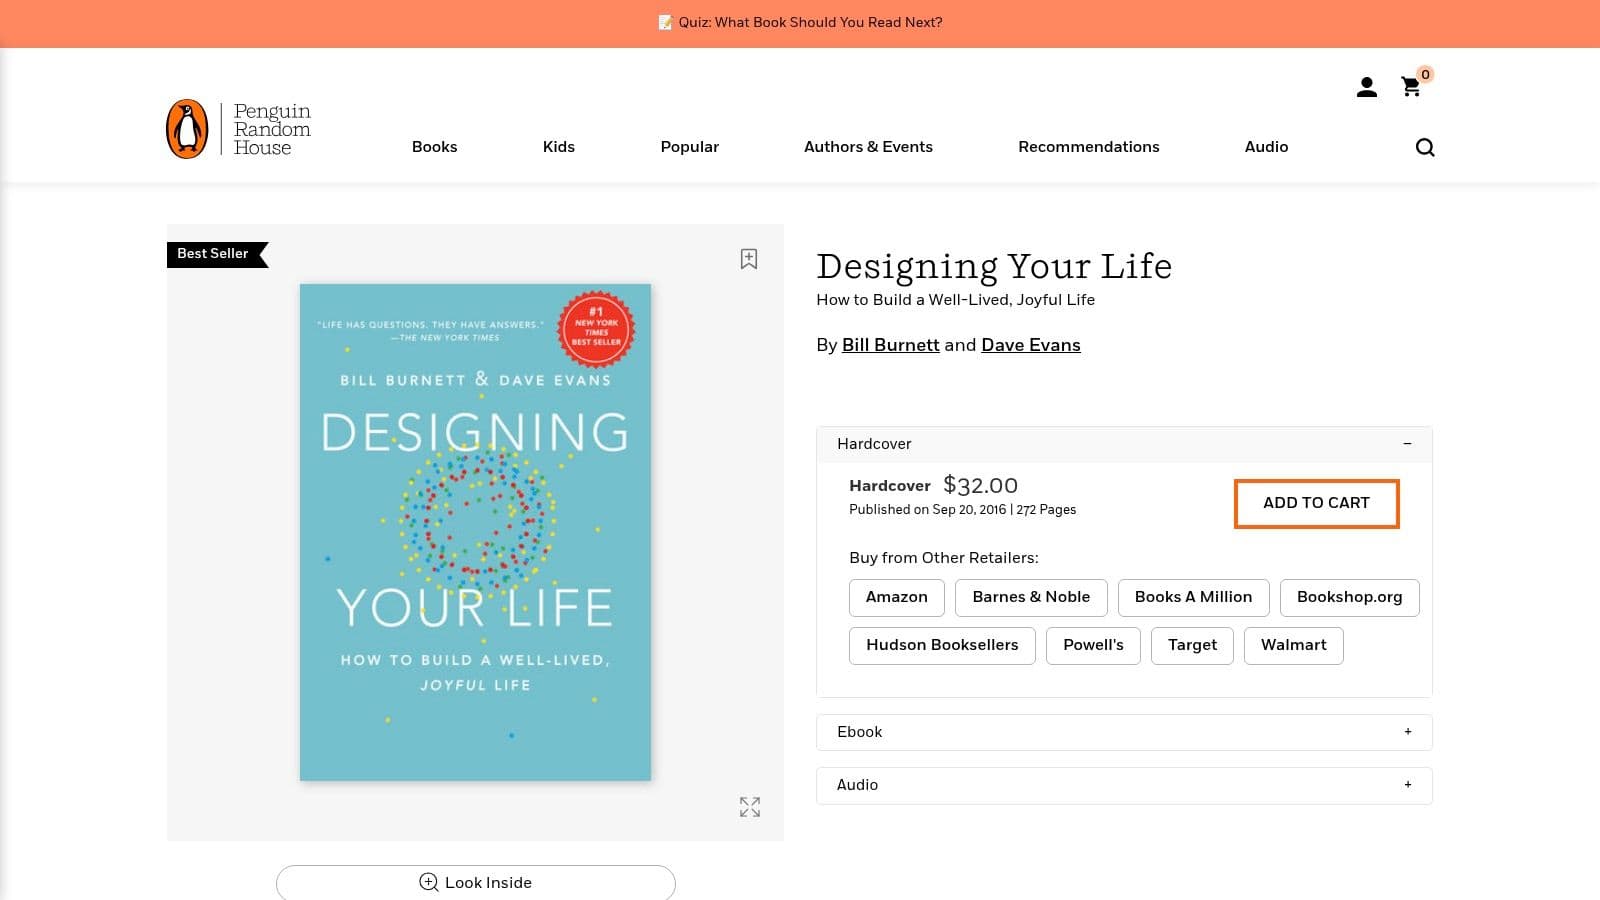Open the 'What Book Should You Read Next' quiz
This screenshot has height=900, width=1600.
tap(800, 22)
